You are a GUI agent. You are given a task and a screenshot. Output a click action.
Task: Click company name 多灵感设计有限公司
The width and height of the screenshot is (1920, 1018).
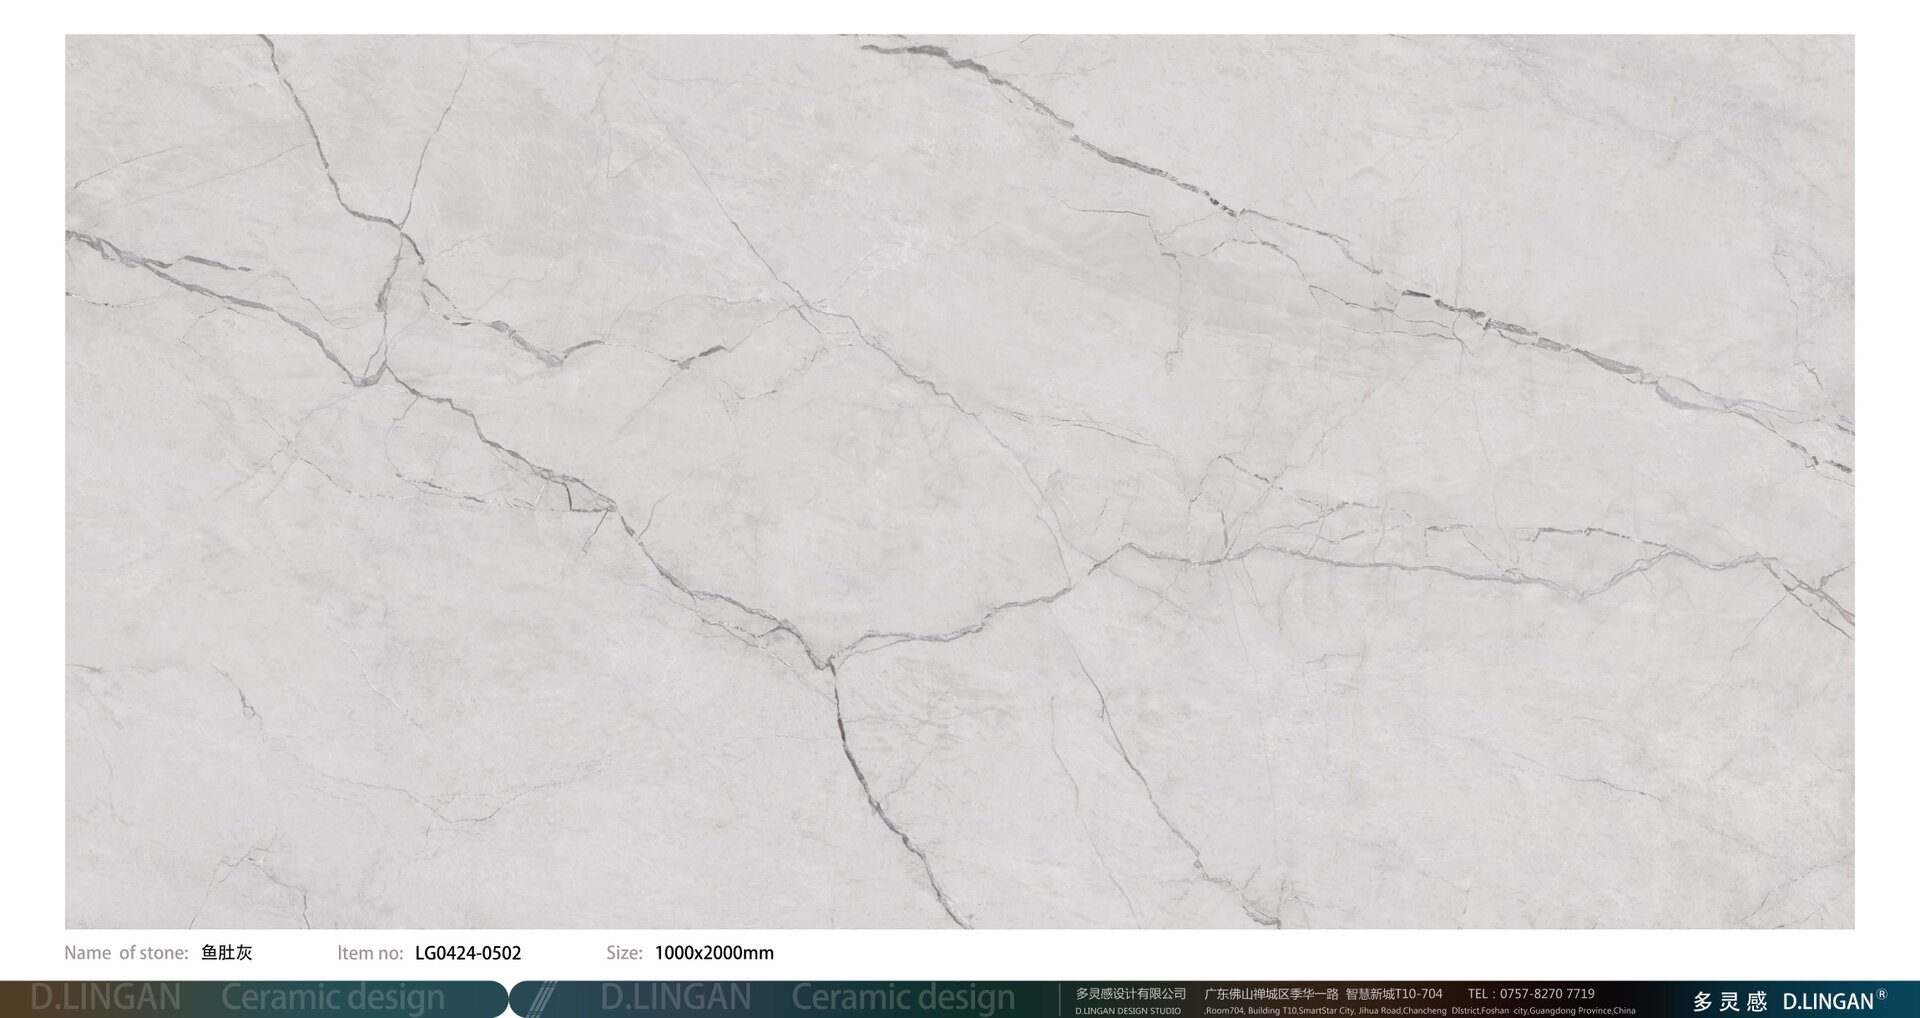tap(1130, 993)
